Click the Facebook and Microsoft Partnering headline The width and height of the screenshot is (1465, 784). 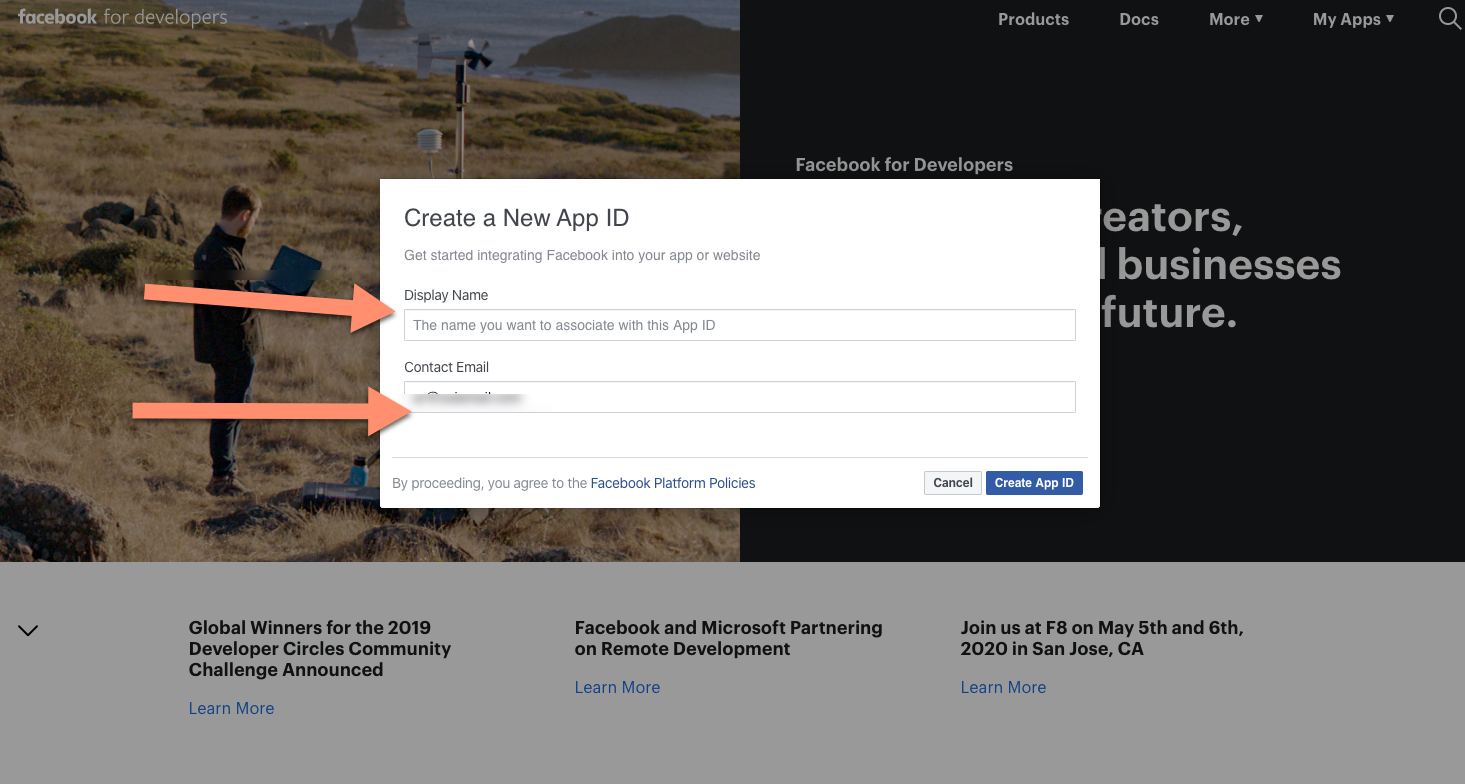click(x=729, y=638)
